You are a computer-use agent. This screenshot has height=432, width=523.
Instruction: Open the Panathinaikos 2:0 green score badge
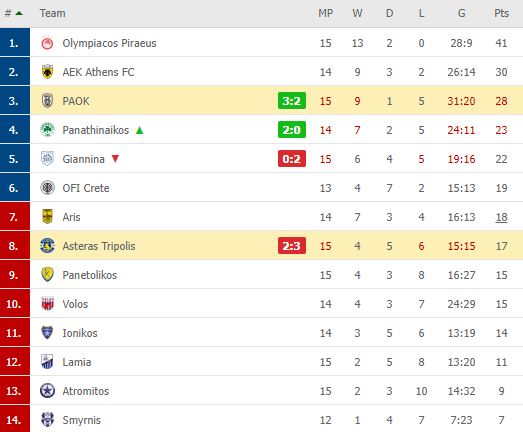pyautogui.click(x=292, y=130)
